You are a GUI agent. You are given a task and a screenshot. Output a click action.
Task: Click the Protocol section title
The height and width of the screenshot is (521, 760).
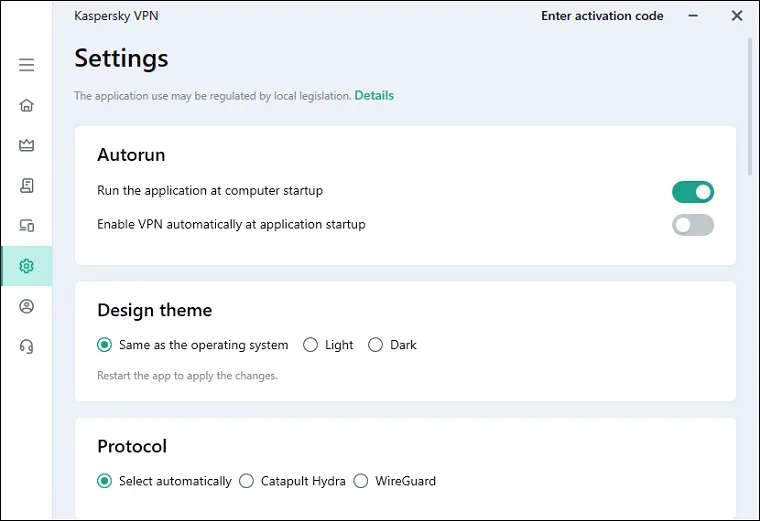point(132,446)
